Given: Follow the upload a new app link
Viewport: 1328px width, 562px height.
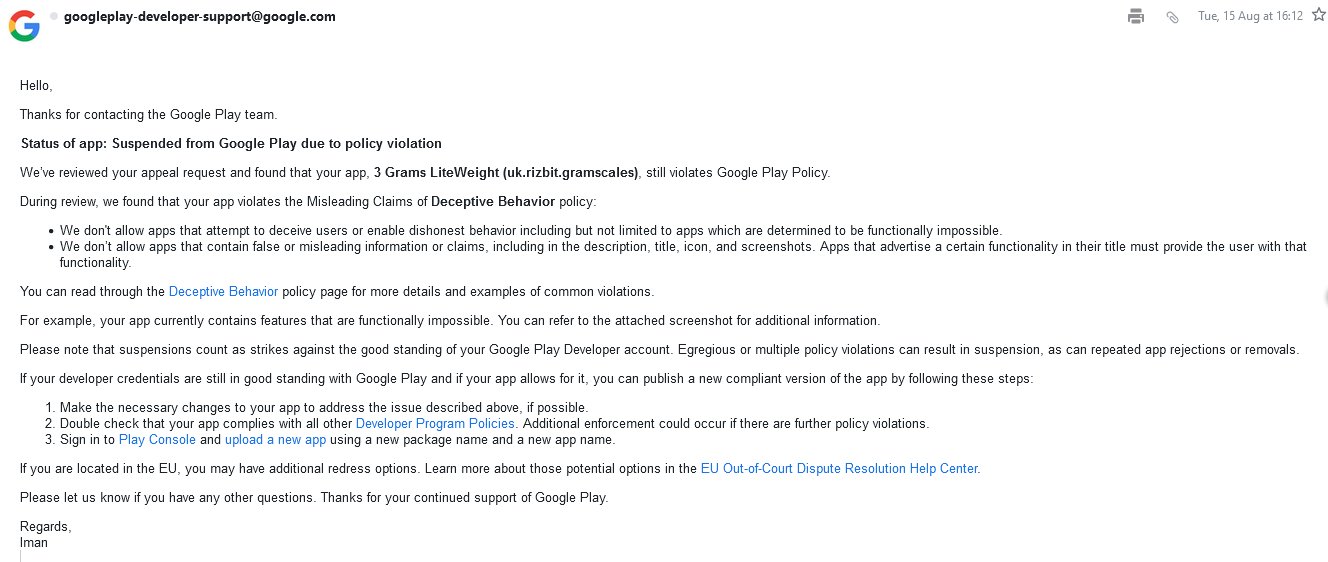Looking at the screenshot, I should tap(275, 440).
